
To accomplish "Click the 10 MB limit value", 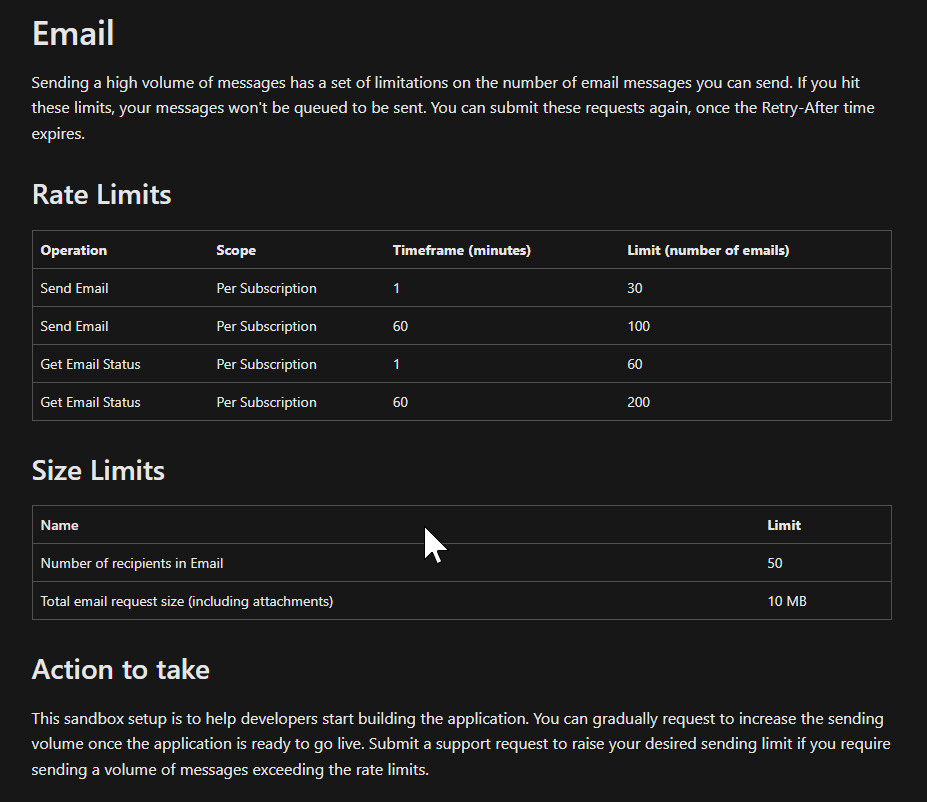I will (786, 601).
